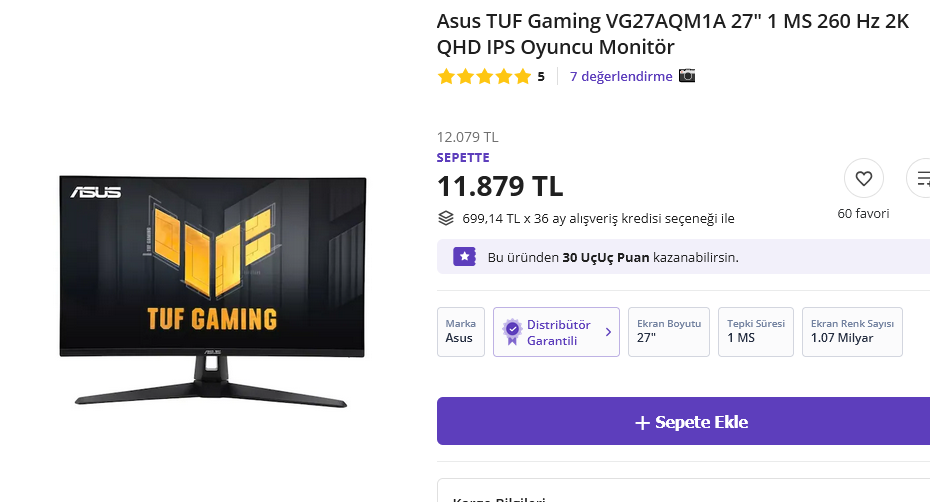This screenshot has height=502, width=930.
Task: Click the product title Asus TUF Gaming VG27AQM1A
Action: (673, 34)
